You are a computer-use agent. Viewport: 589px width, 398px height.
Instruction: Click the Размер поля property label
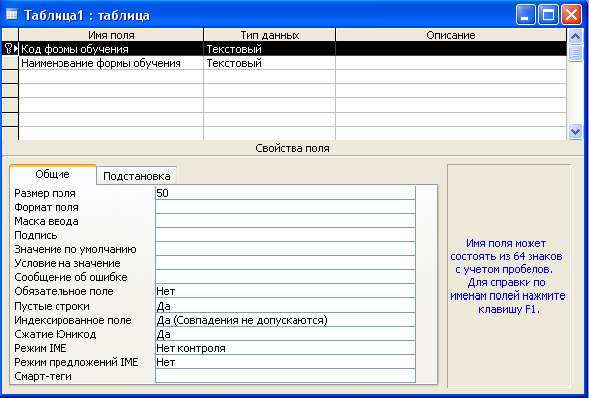pyautogui.click(x=45, y=193)
